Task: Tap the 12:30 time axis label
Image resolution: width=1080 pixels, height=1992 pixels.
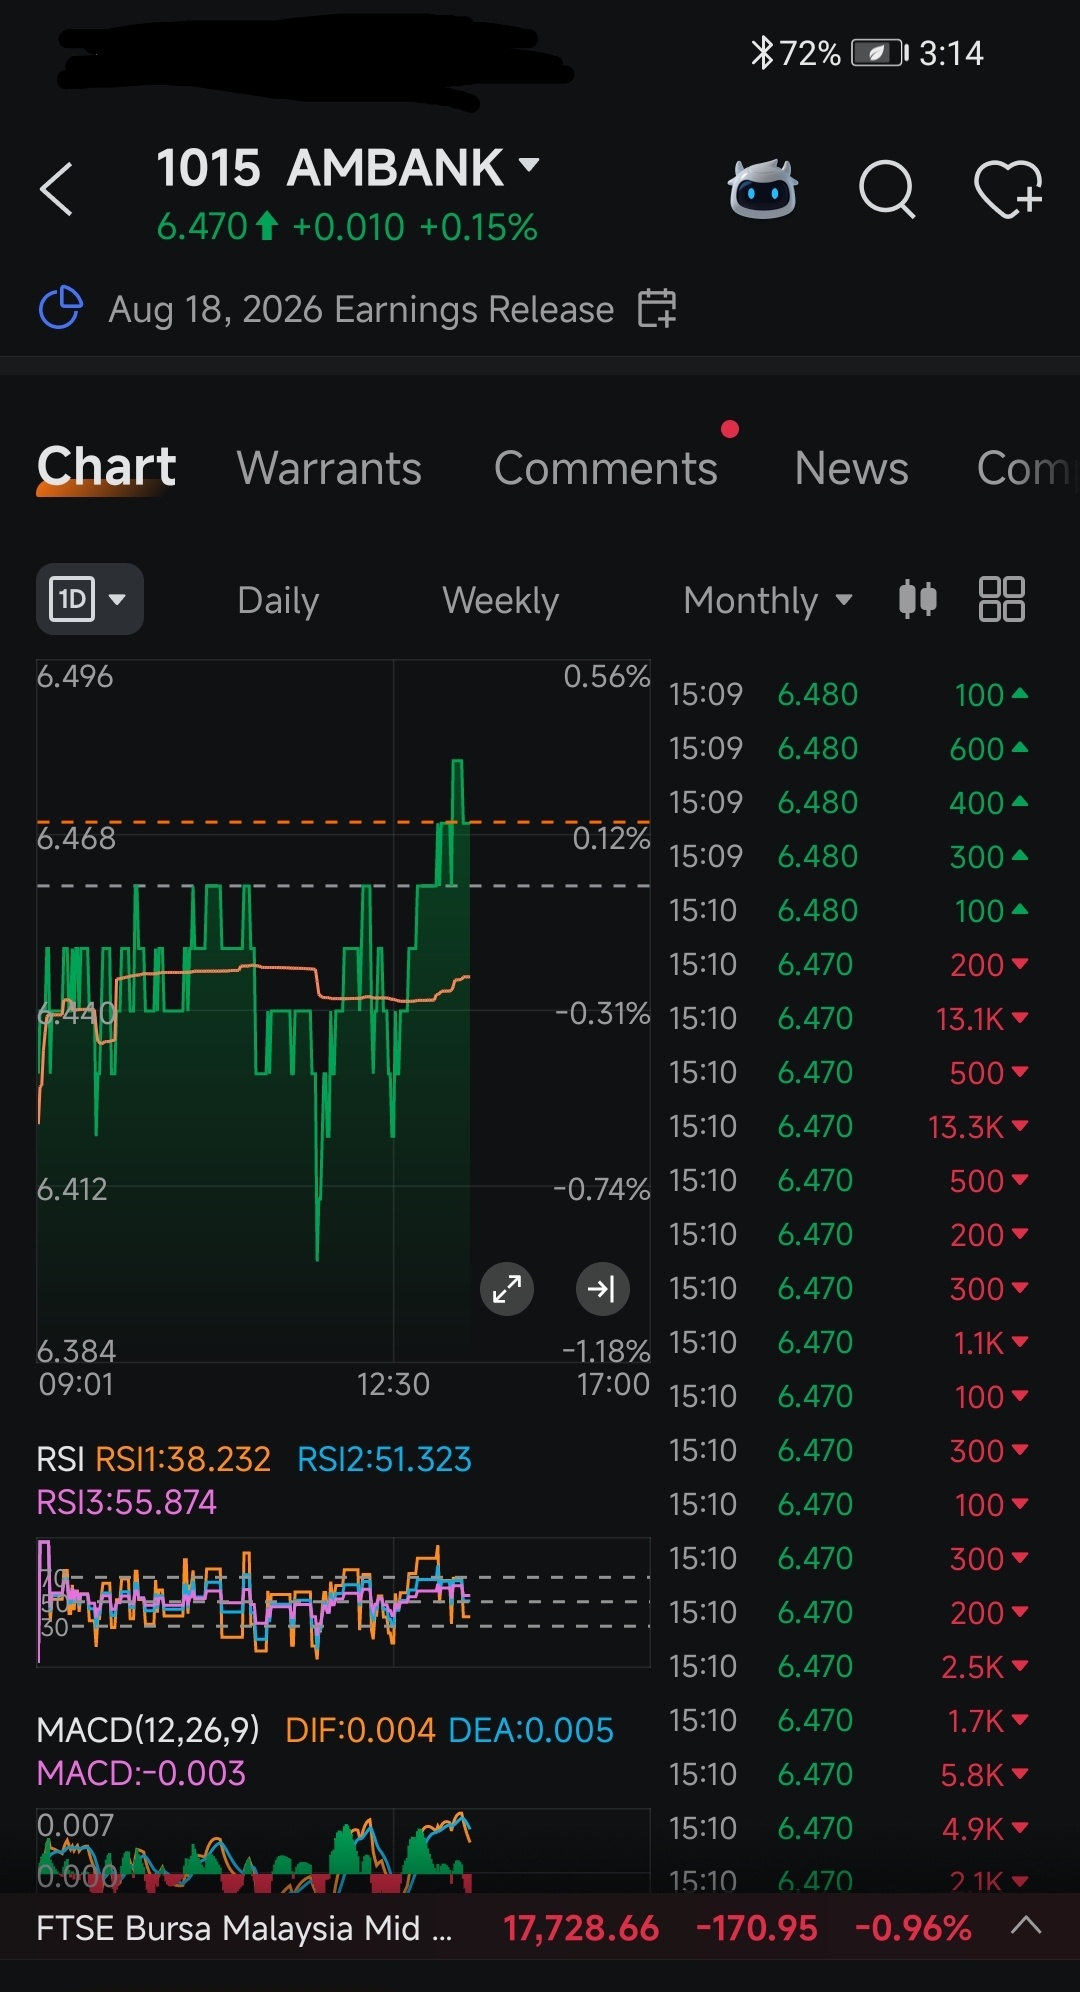Action: pos(393,1385)
